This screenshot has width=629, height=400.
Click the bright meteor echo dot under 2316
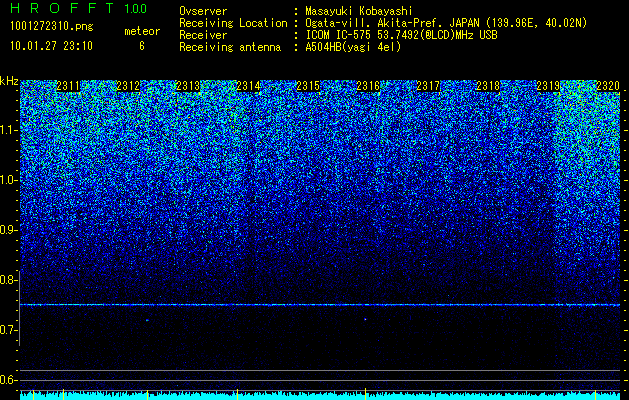tap(365, 319)
